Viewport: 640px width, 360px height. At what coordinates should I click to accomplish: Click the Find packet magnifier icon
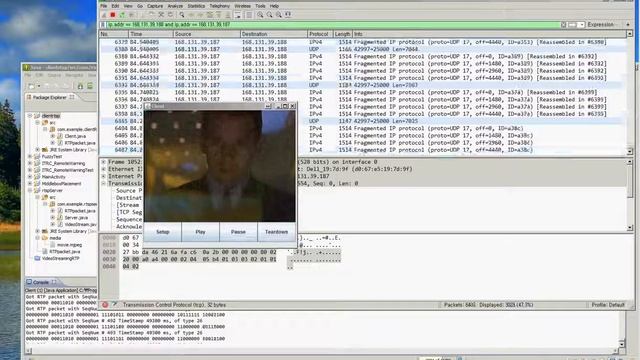tap(182, 15)
